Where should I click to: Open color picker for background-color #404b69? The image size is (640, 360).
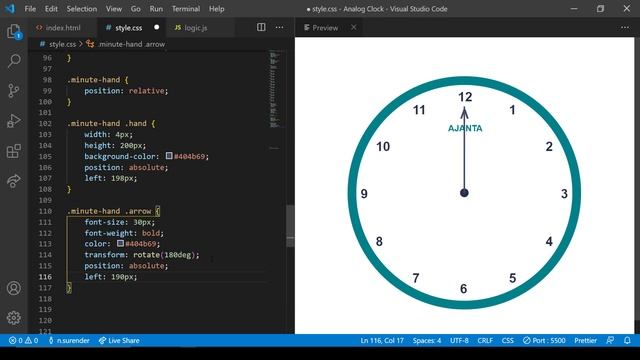[x=169, y=156]
